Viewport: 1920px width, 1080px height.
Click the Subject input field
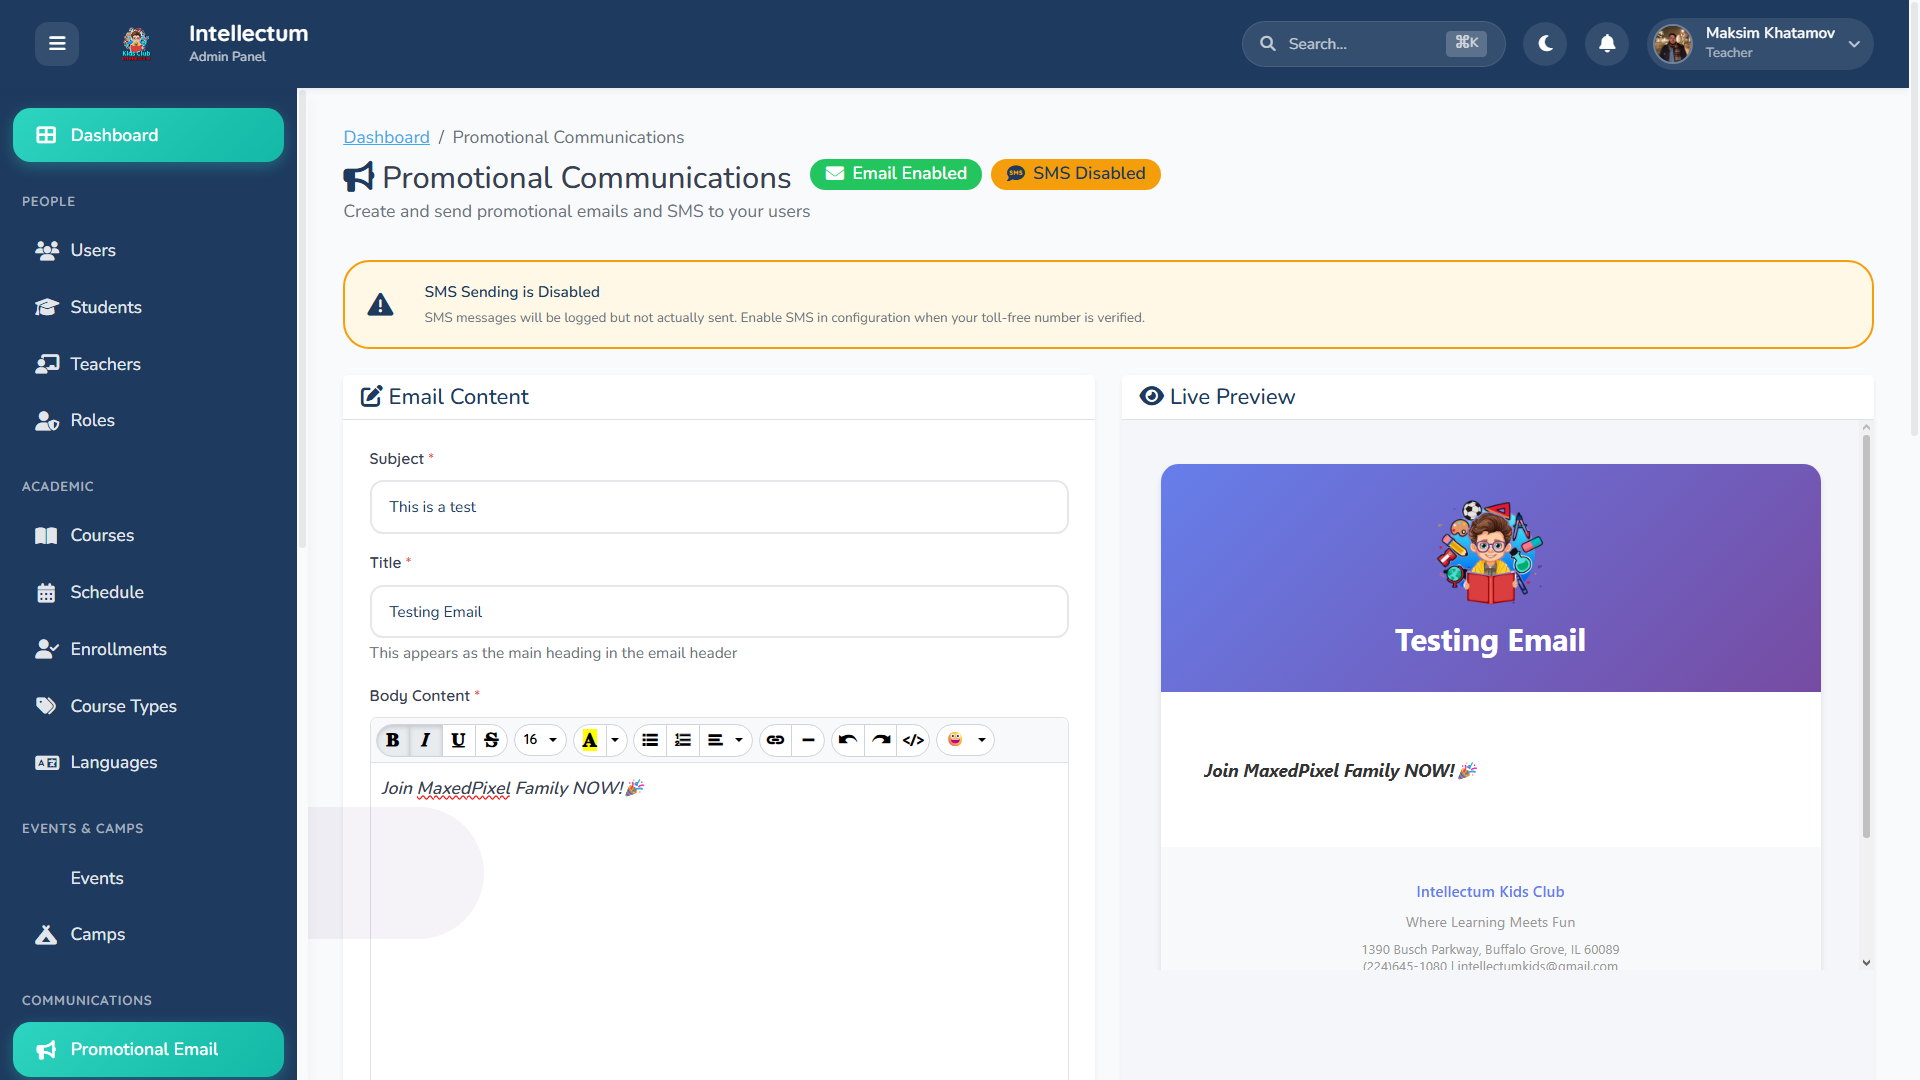(719, 507)
